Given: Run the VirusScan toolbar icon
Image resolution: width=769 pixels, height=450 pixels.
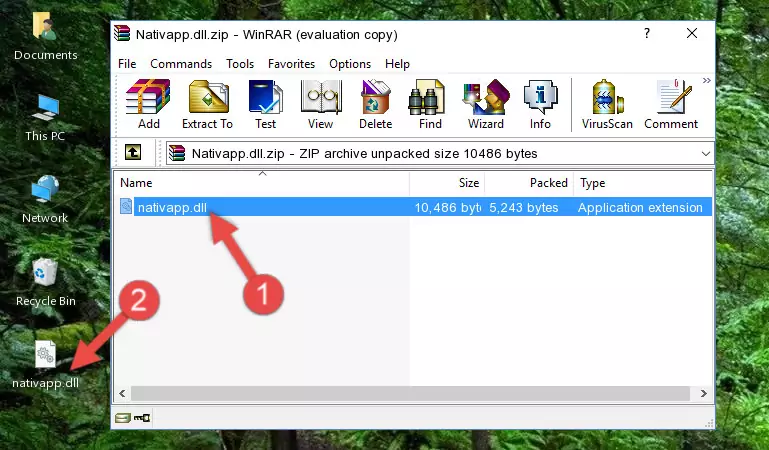Looking at the screenshot, I should click(607, 104).
